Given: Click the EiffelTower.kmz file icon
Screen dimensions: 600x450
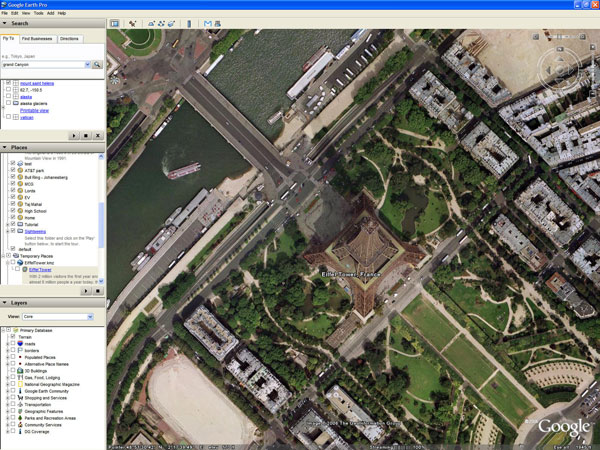Looking at the screenshot, I should (20, 263).
